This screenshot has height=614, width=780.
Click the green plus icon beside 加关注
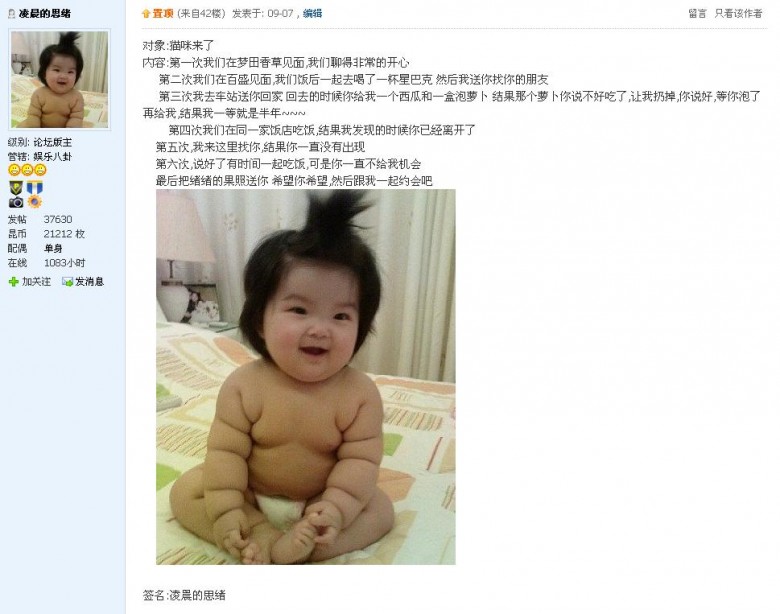[x=13, y=282]
